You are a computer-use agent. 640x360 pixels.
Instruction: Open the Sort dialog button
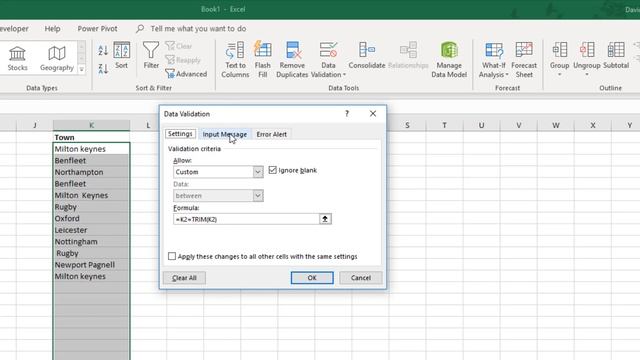122,55
